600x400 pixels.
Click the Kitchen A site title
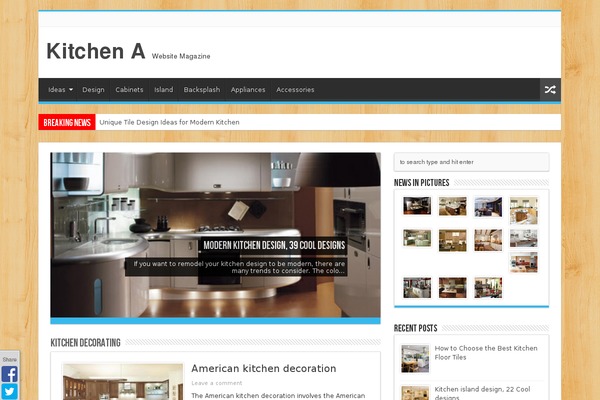96,51
